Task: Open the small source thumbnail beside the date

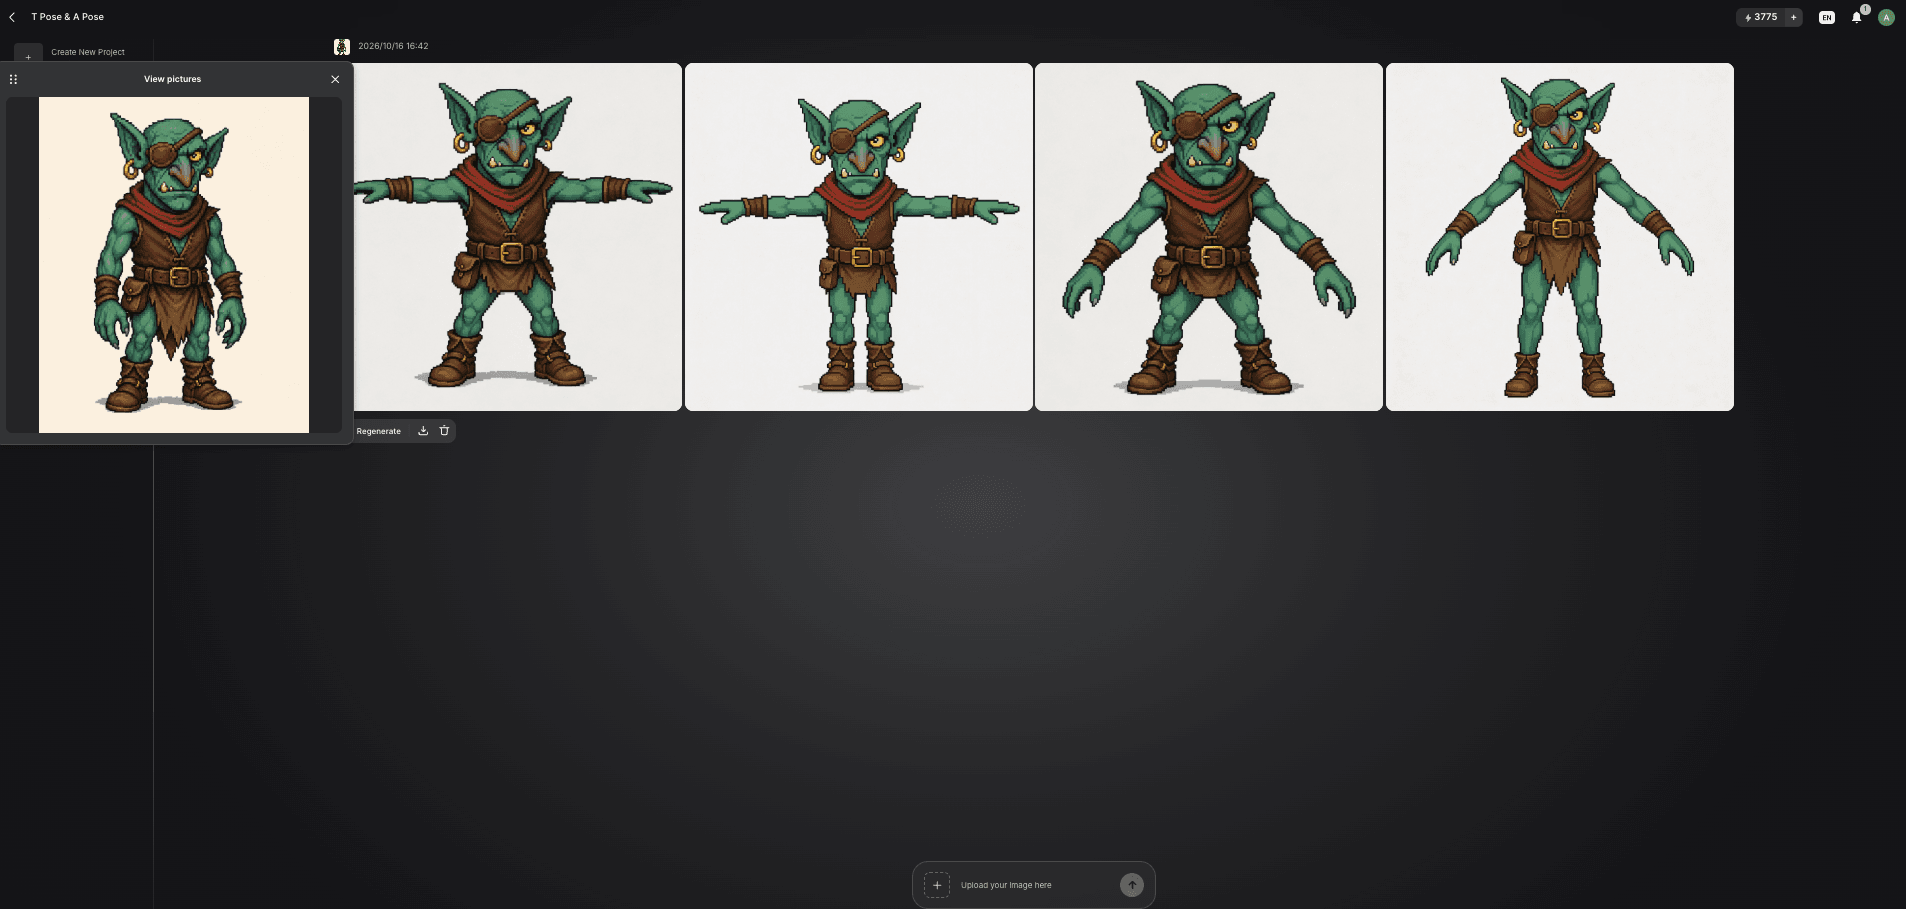Action: pyautogui.click(x=342, y=47)
